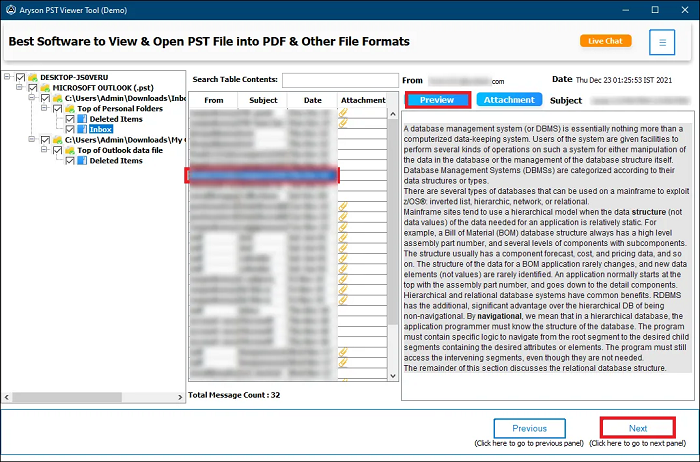Click the message preview body text
This screenshot has height=462, width=700.
click(547, 248)
